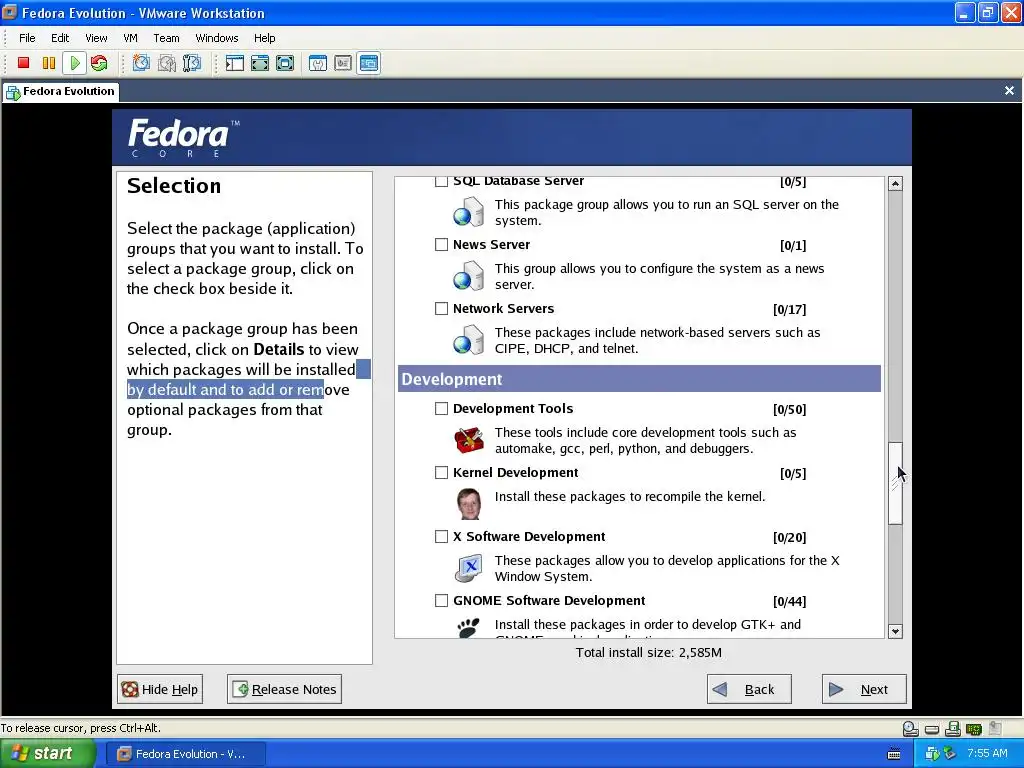Click the green Power On play button
Viewport: 1024px width, 768px height.
tap(74, 63)
